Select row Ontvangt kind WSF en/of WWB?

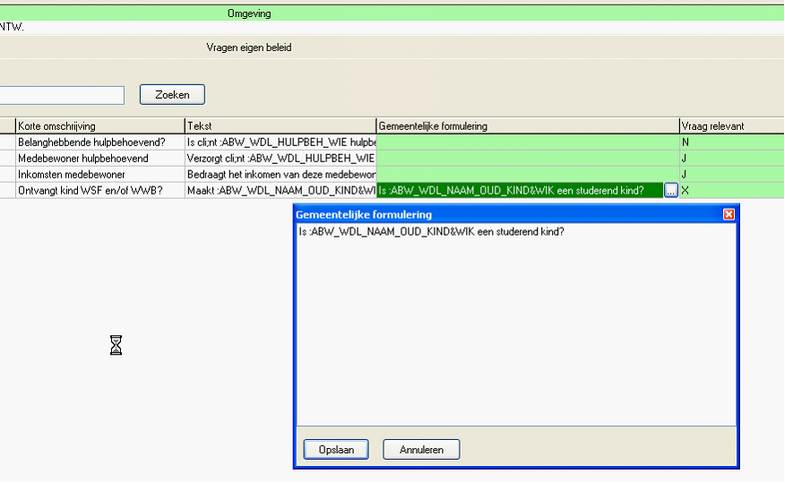pos(100,190)
